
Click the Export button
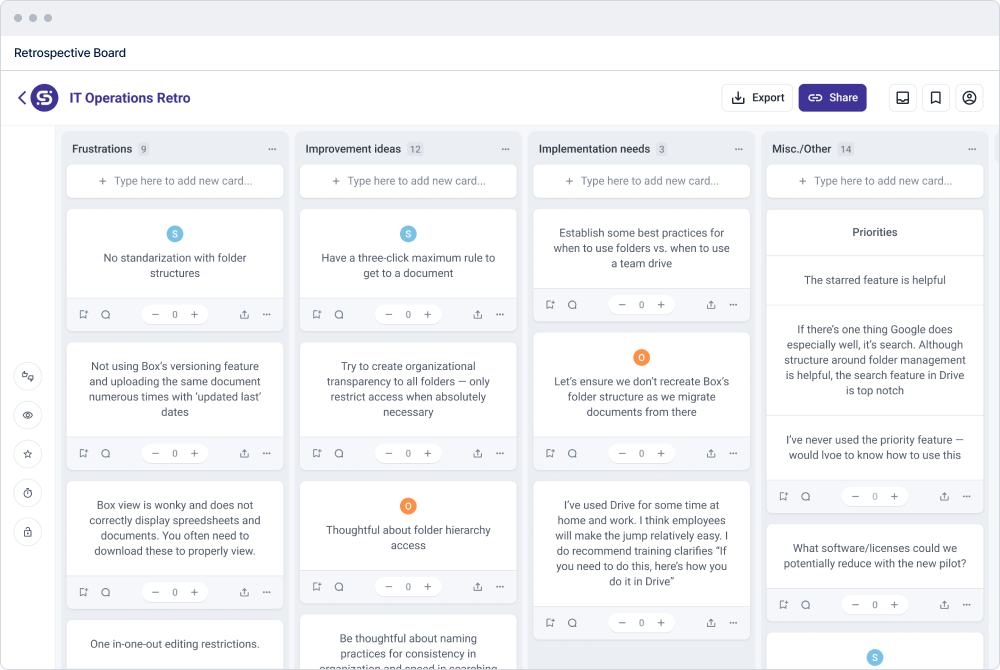click(757, 98)
